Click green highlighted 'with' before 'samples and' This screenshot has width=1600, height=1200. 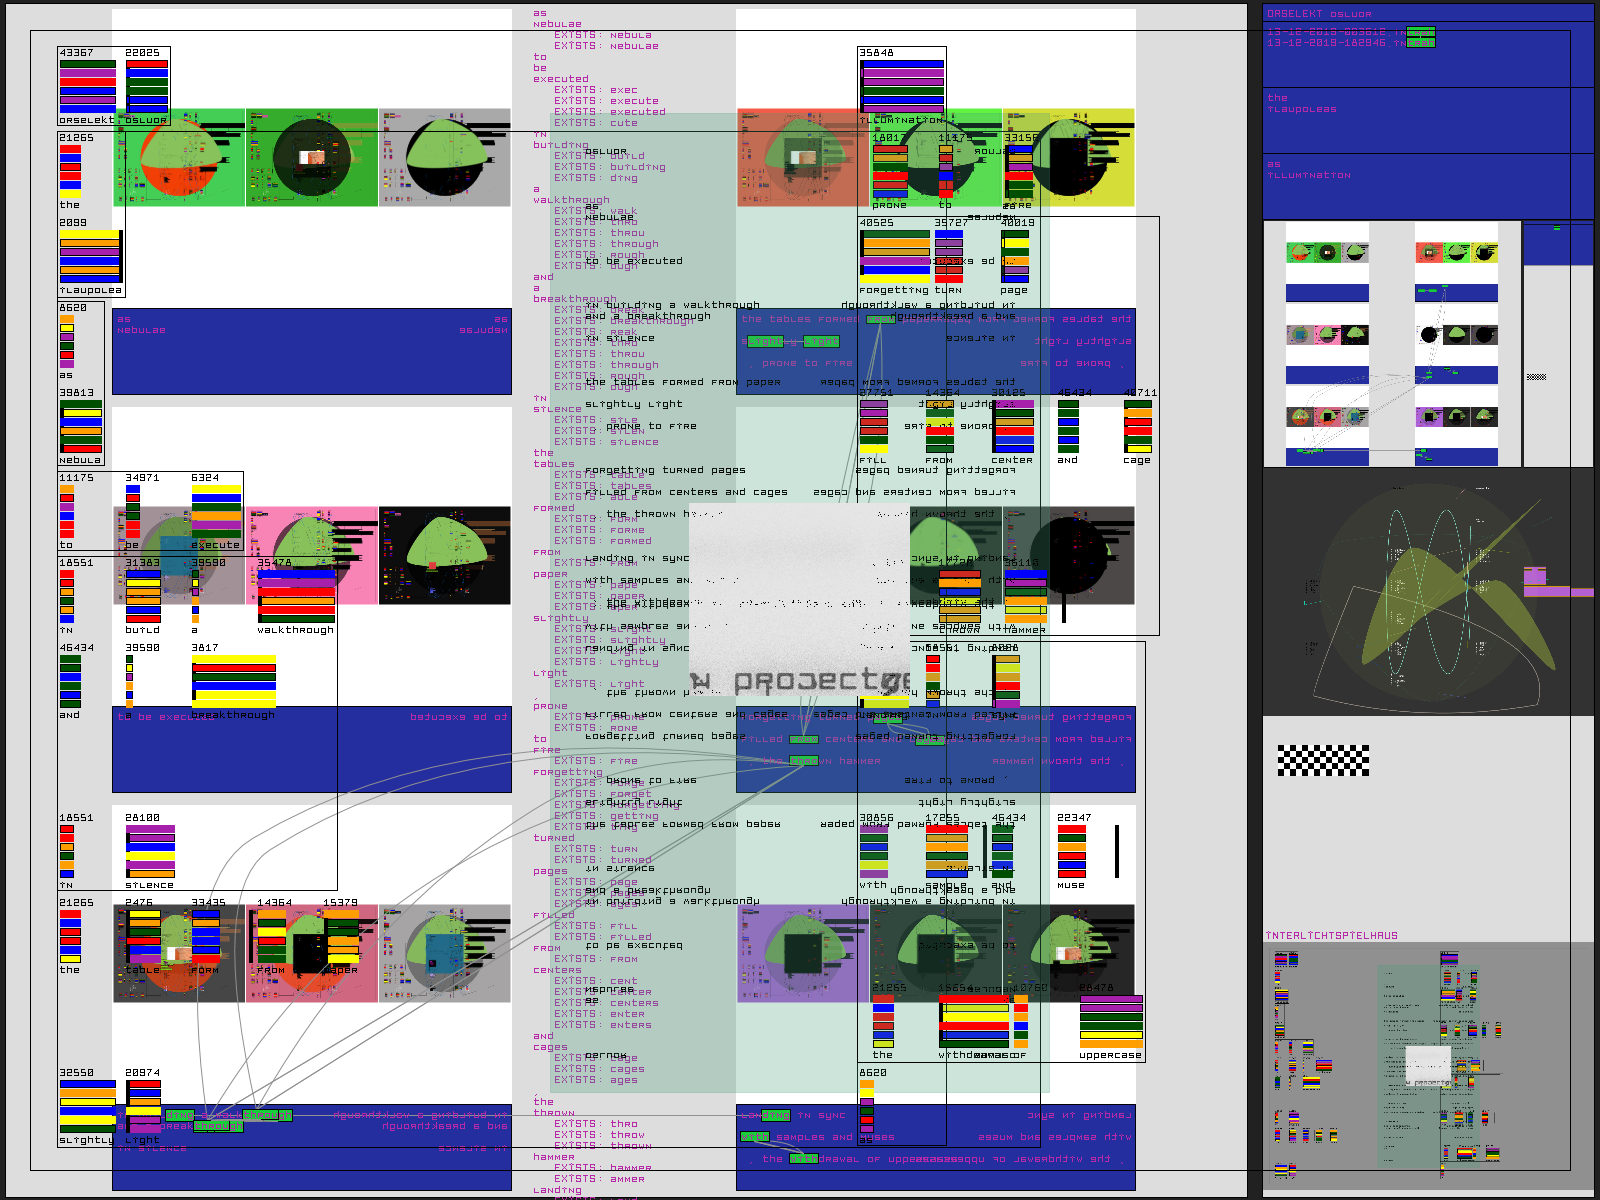(x=754, y=1137)
